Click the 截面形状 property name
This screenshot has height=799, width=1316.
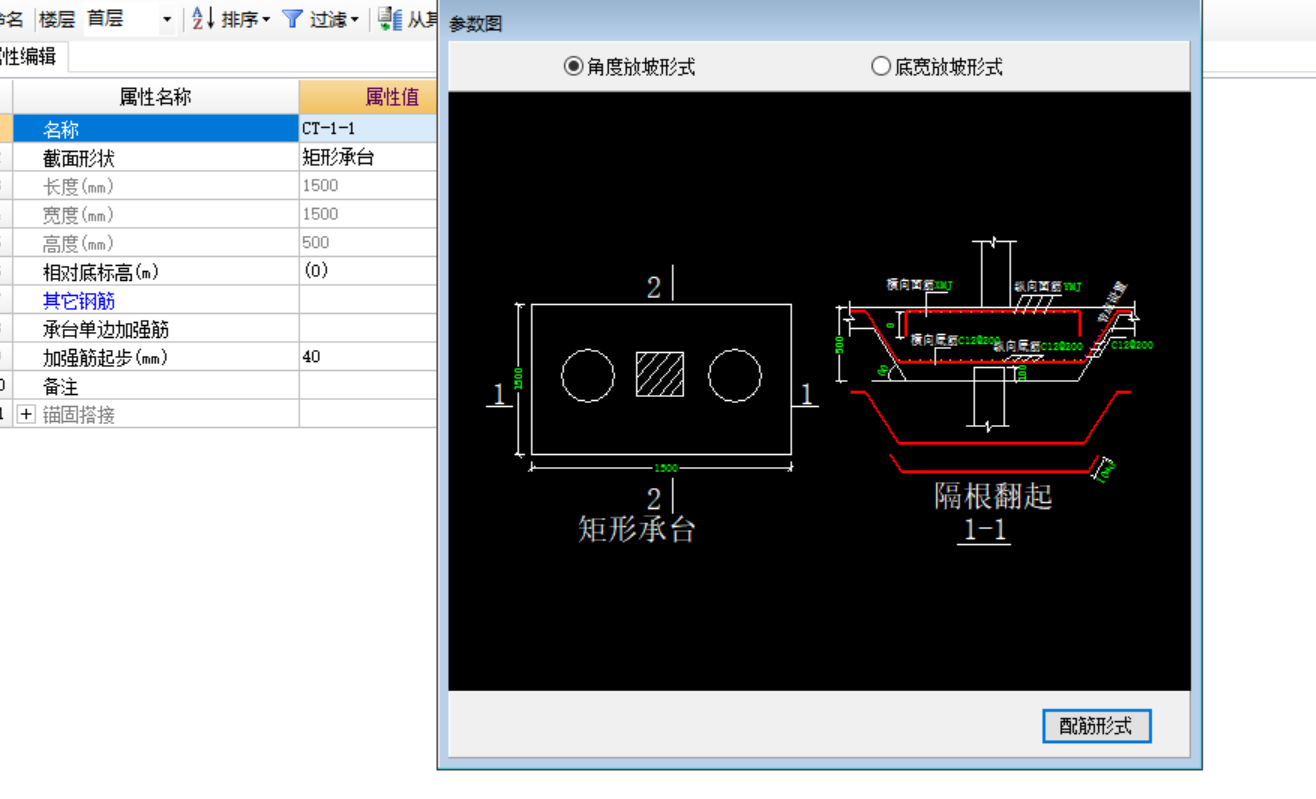coord(79,158)
